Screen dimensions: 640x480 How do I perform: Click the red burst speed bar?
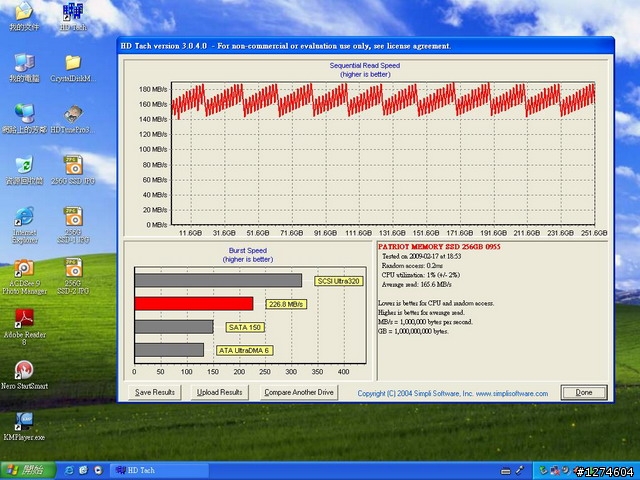194,304
